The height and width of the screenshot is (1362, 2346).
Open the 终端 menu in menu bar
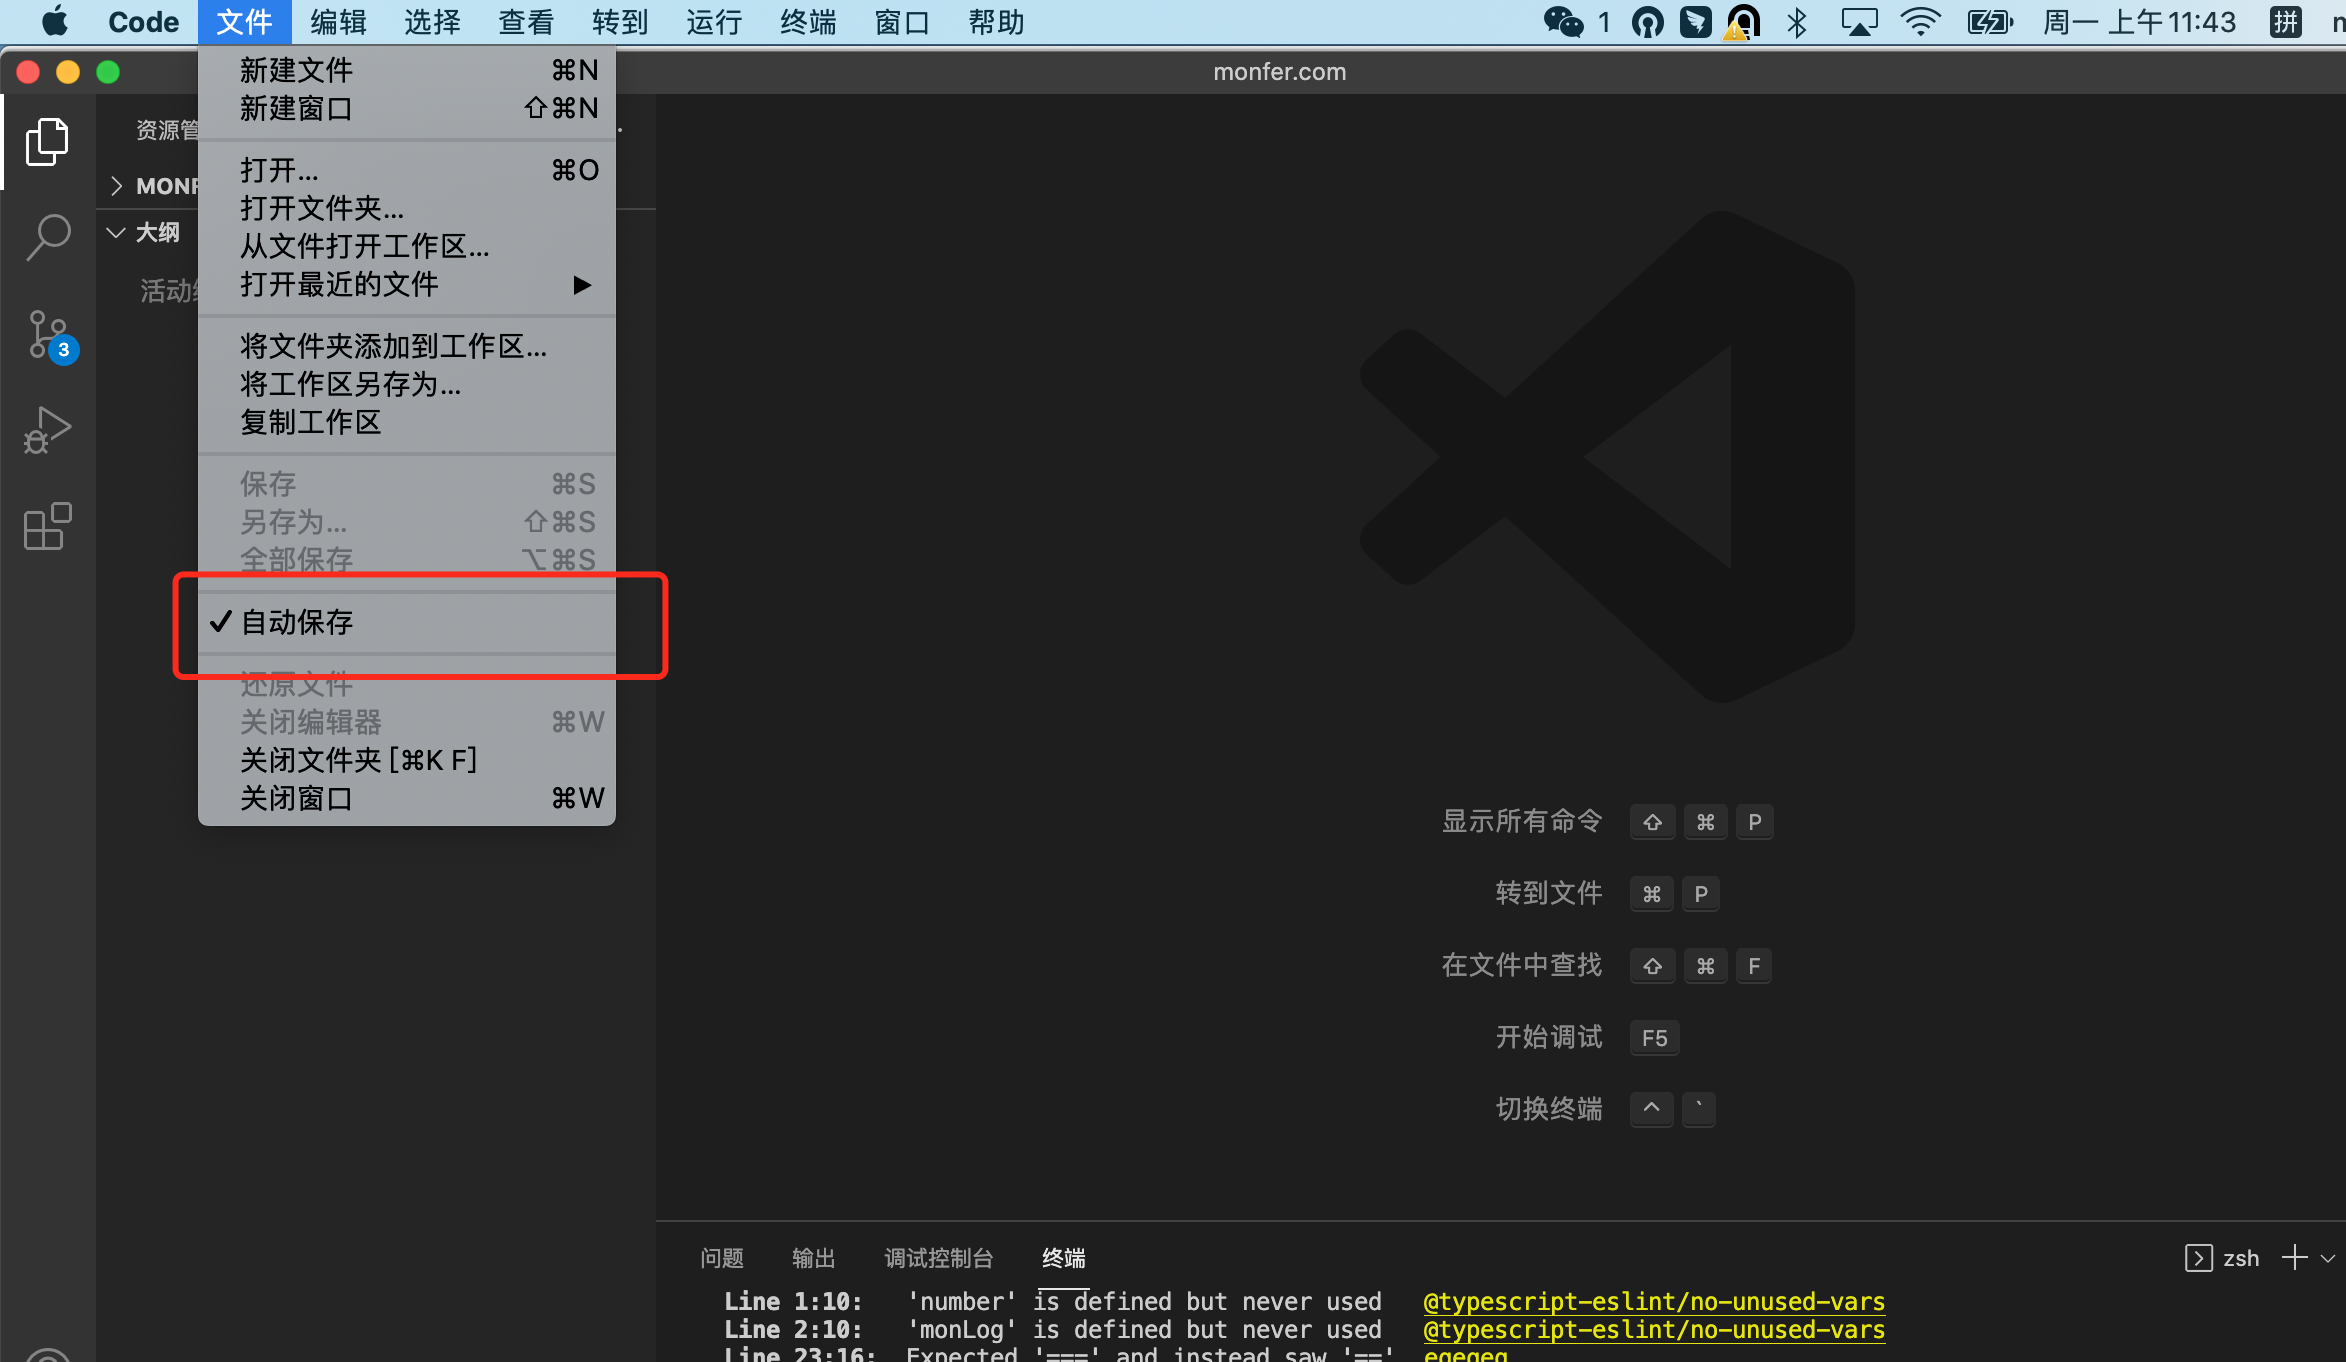(808, 22)
